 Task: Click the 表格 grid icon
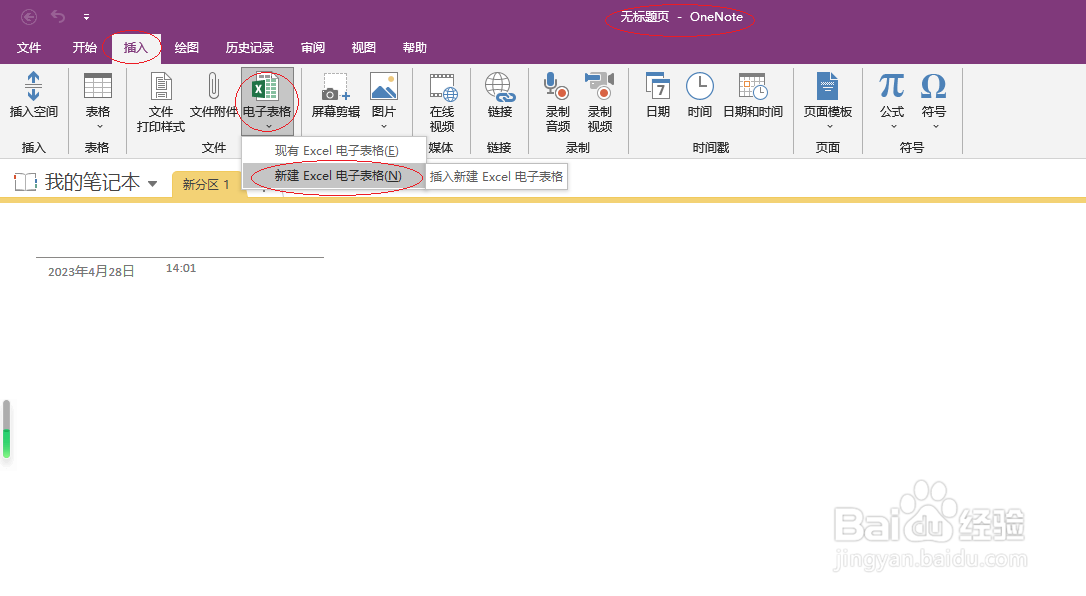98,87
